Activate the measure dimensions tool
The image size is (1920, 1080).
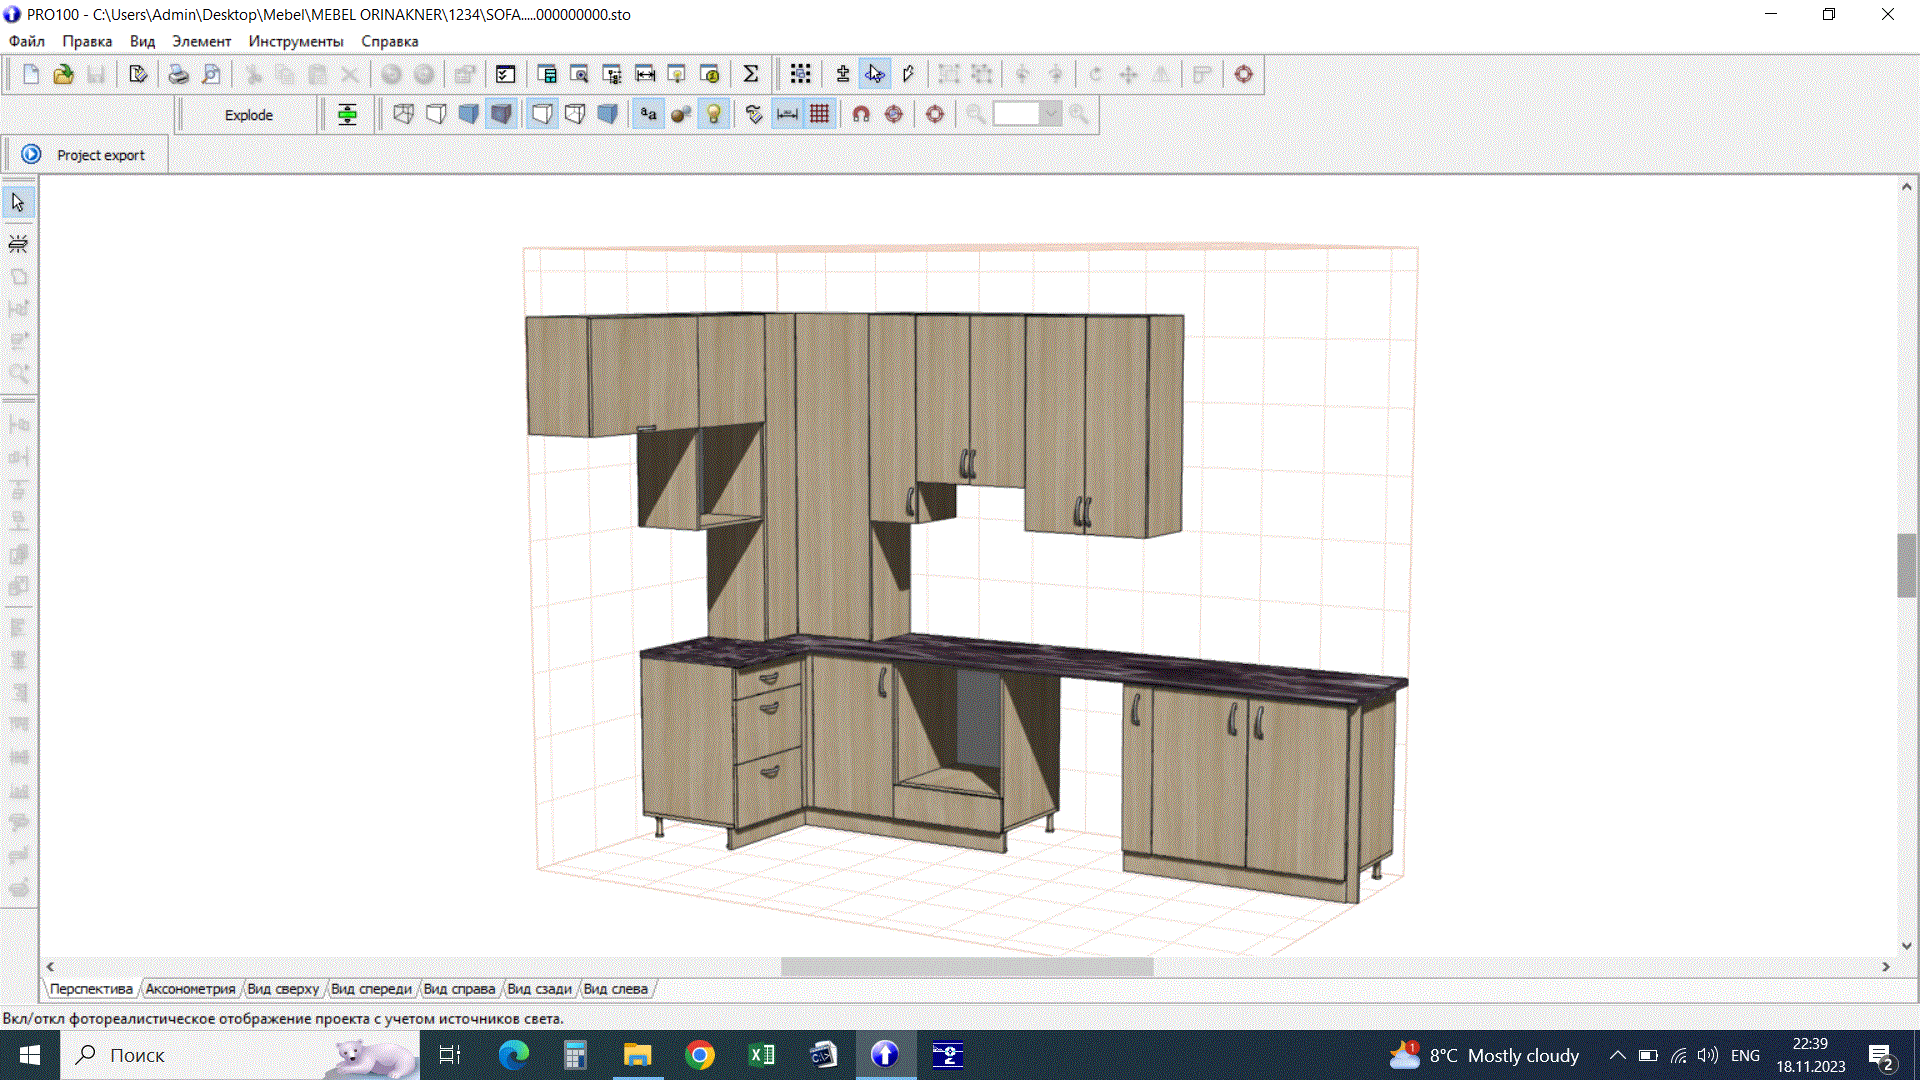786,114
